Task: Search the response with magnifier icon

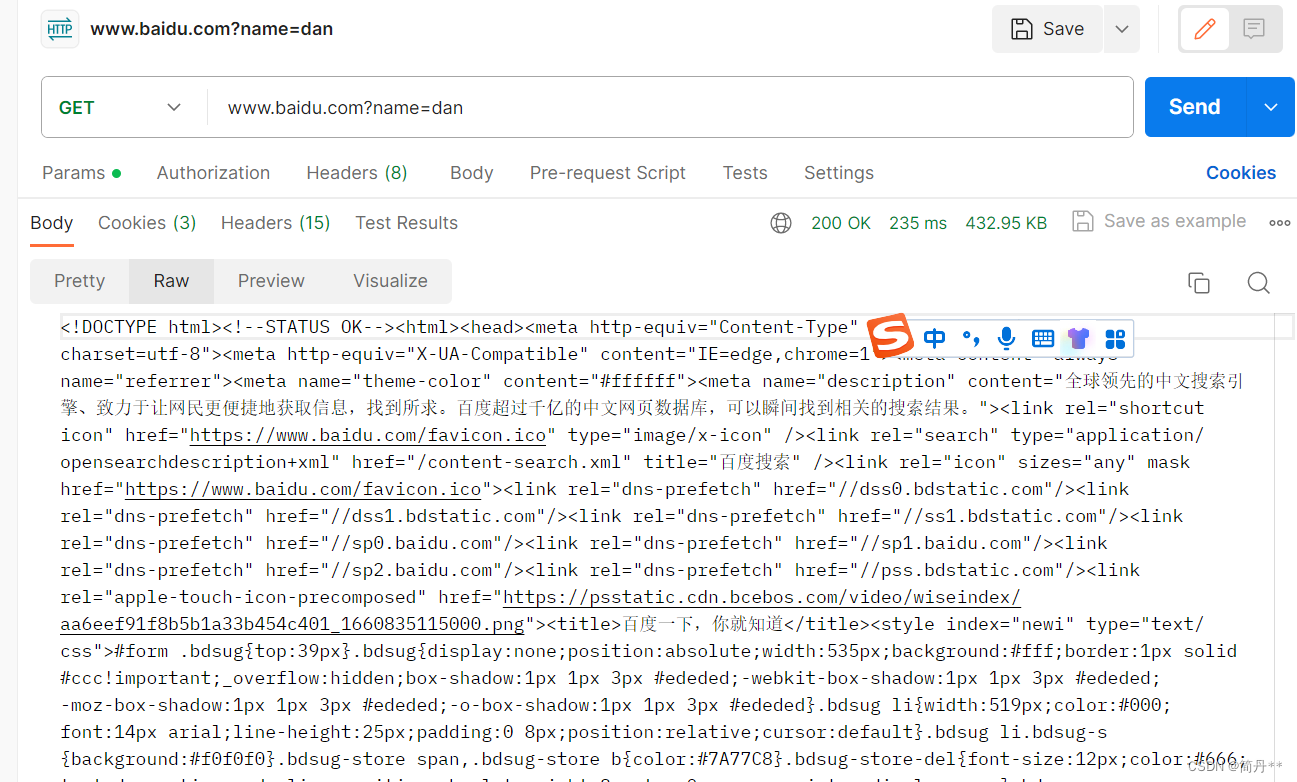Action: tap(1259, 283)
